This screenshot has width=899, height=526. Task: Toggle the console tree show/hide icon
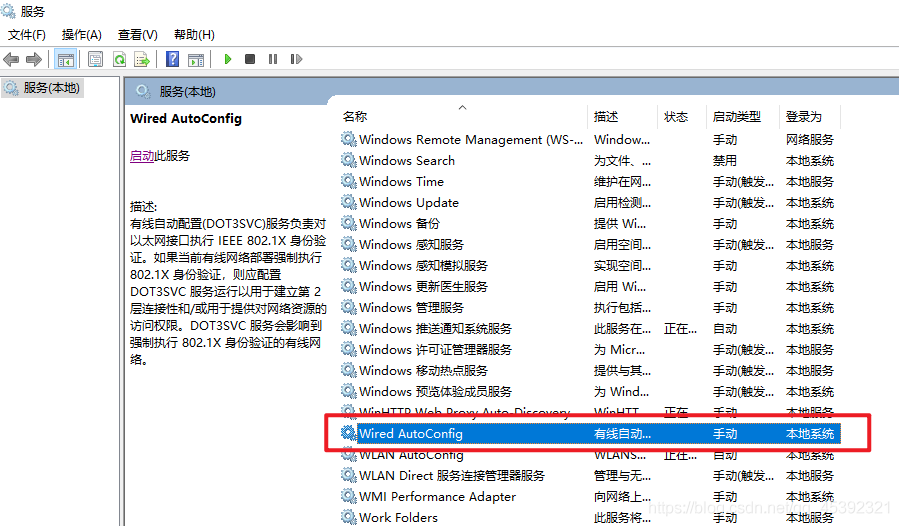[x=66, y=59]
